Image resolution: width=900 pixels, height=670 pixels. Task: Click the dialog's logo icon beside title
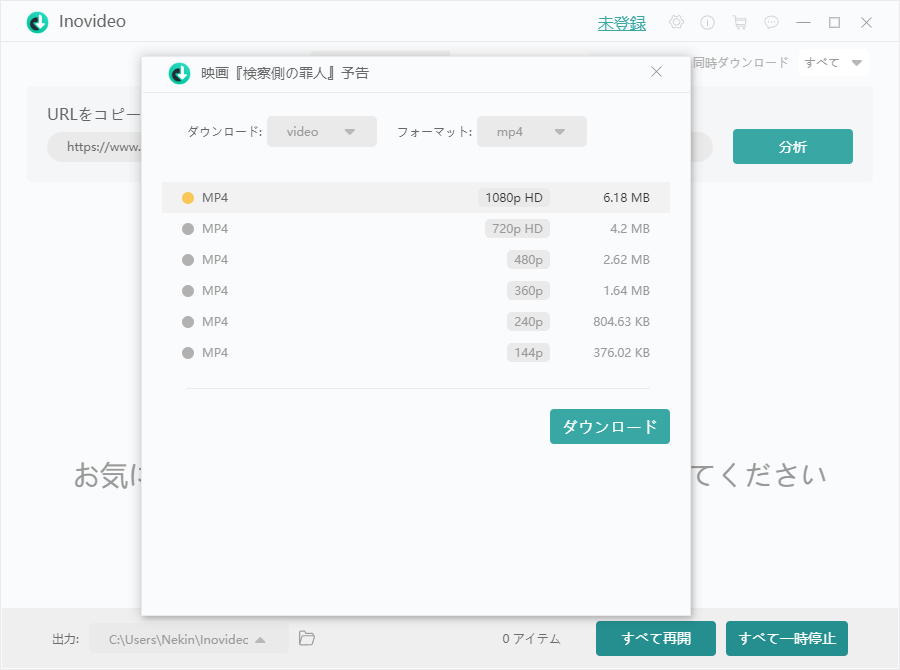tap(179, 73)
